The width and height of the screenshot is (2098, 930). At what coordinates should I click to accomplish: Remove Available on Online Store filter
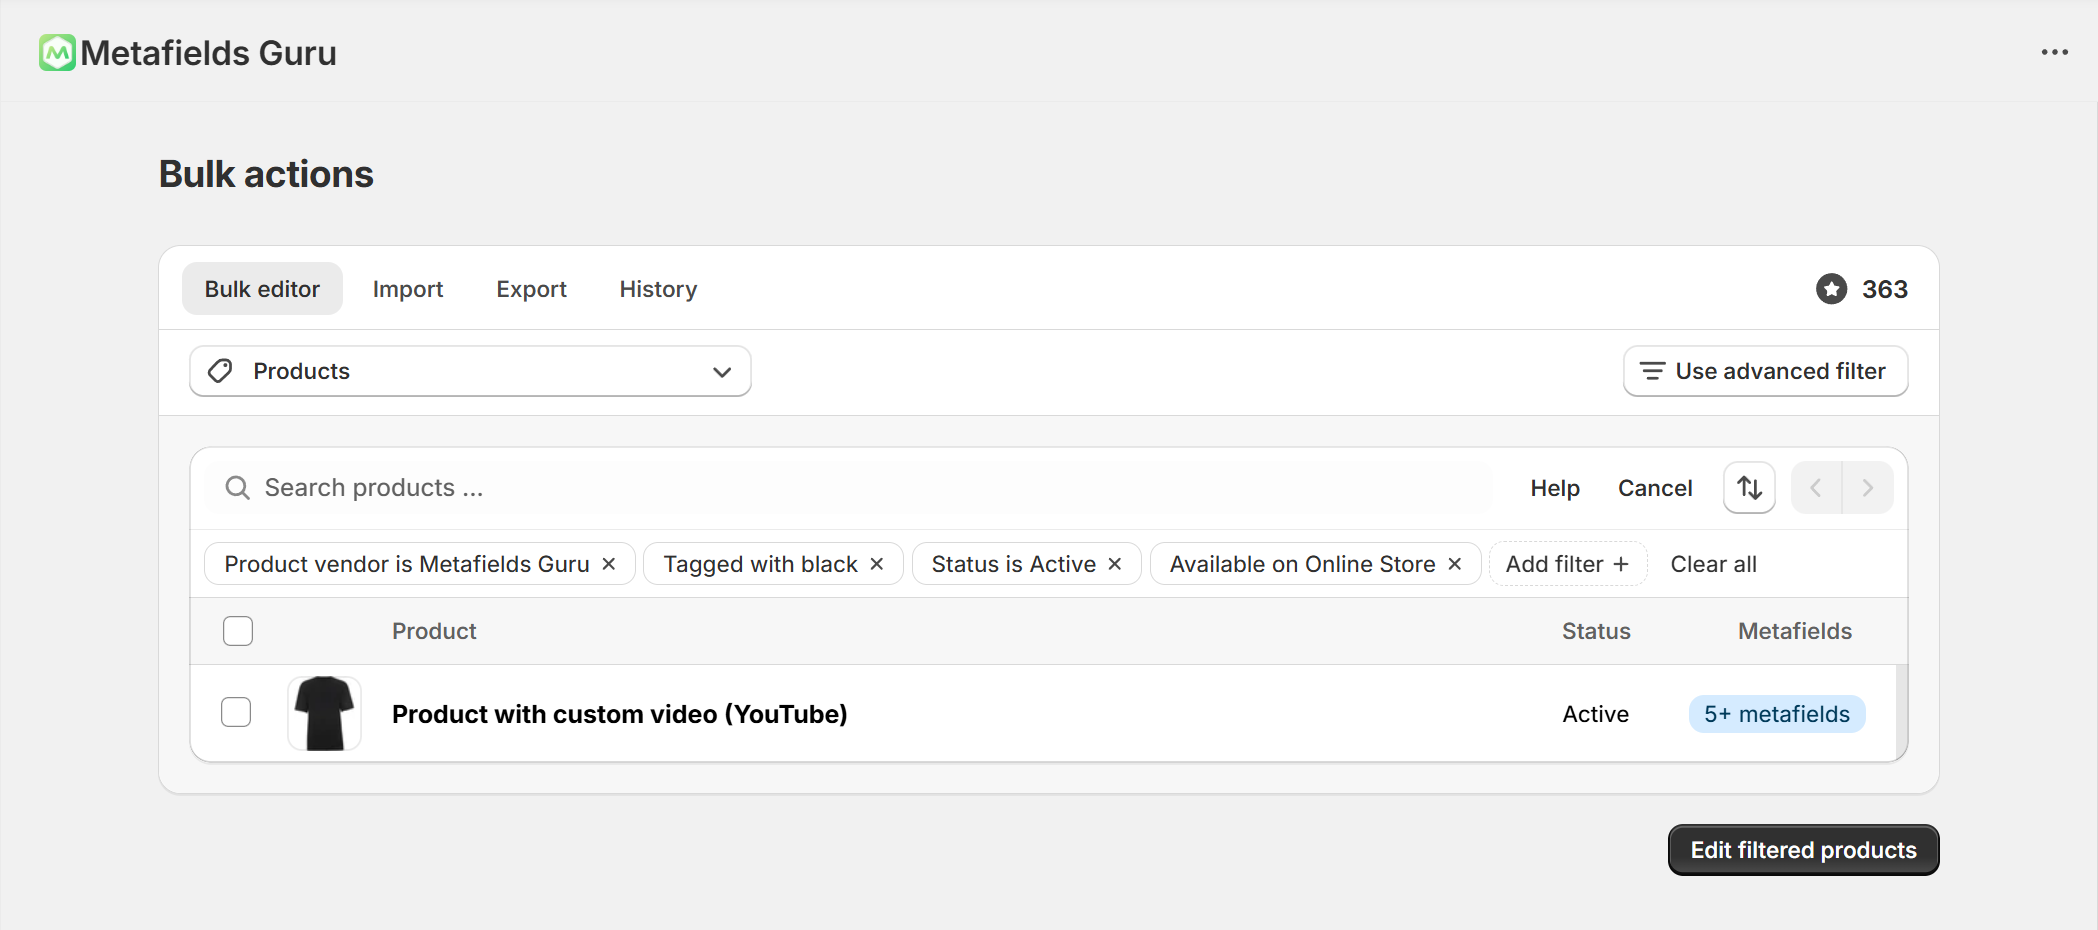tap(1455, 564)
